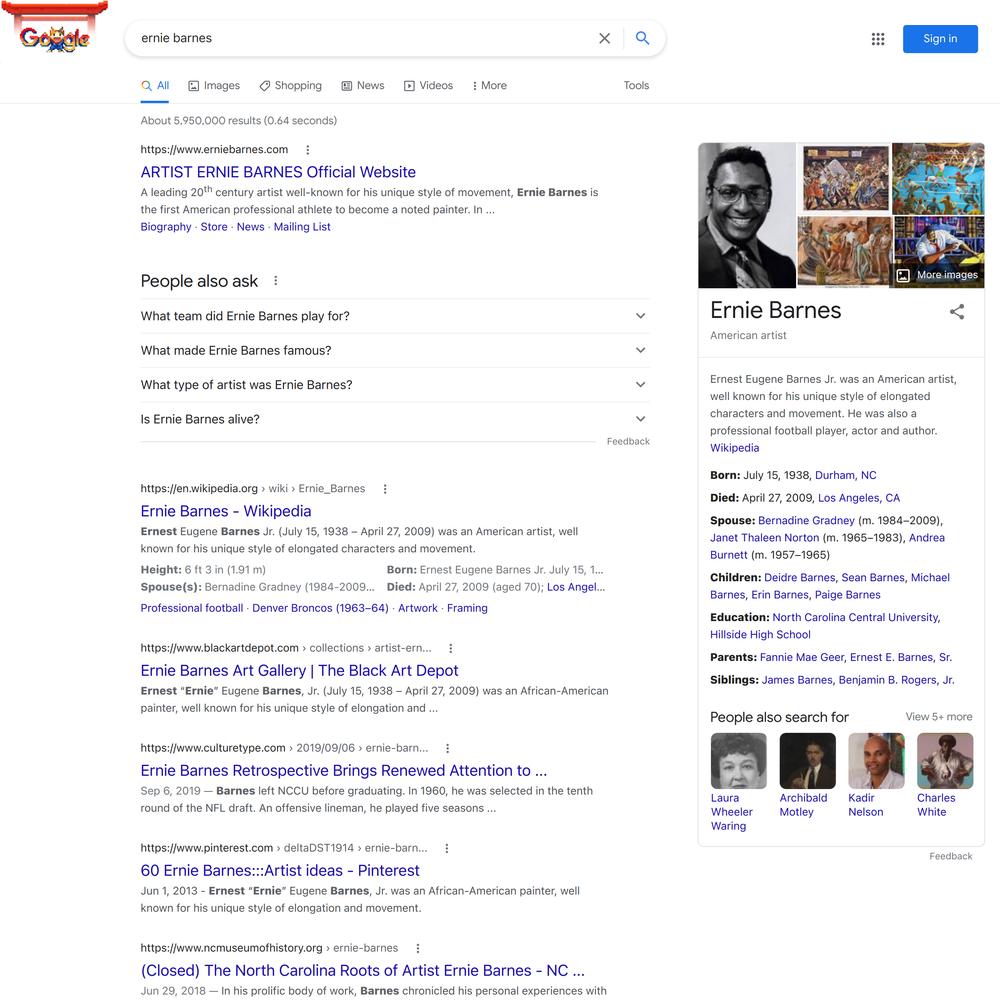Open the search Tools menu
This screenshot has width=1000, height=1000.
pyautogui.click(x=636, y=85)
